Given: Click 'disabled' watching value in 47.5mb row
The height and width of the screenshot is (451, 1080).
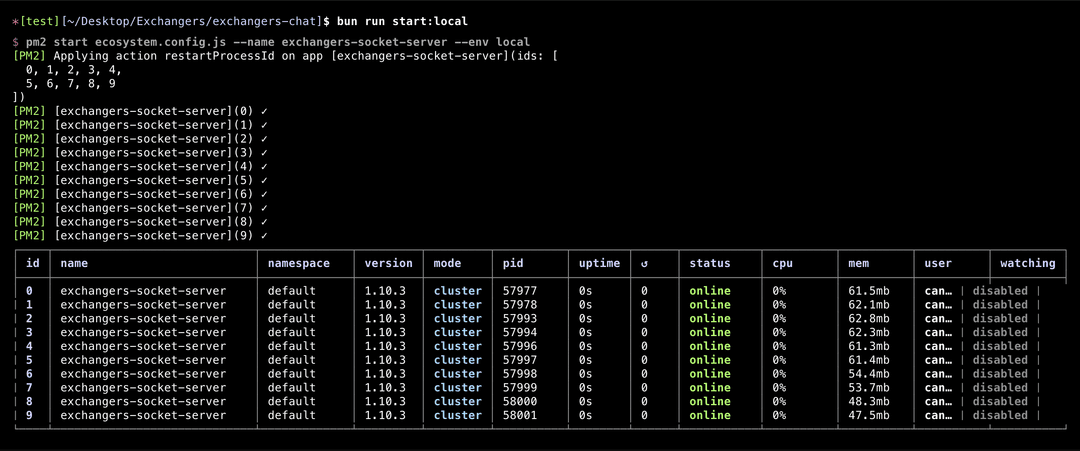Looking at the screenshot, I should [1000, 415].
